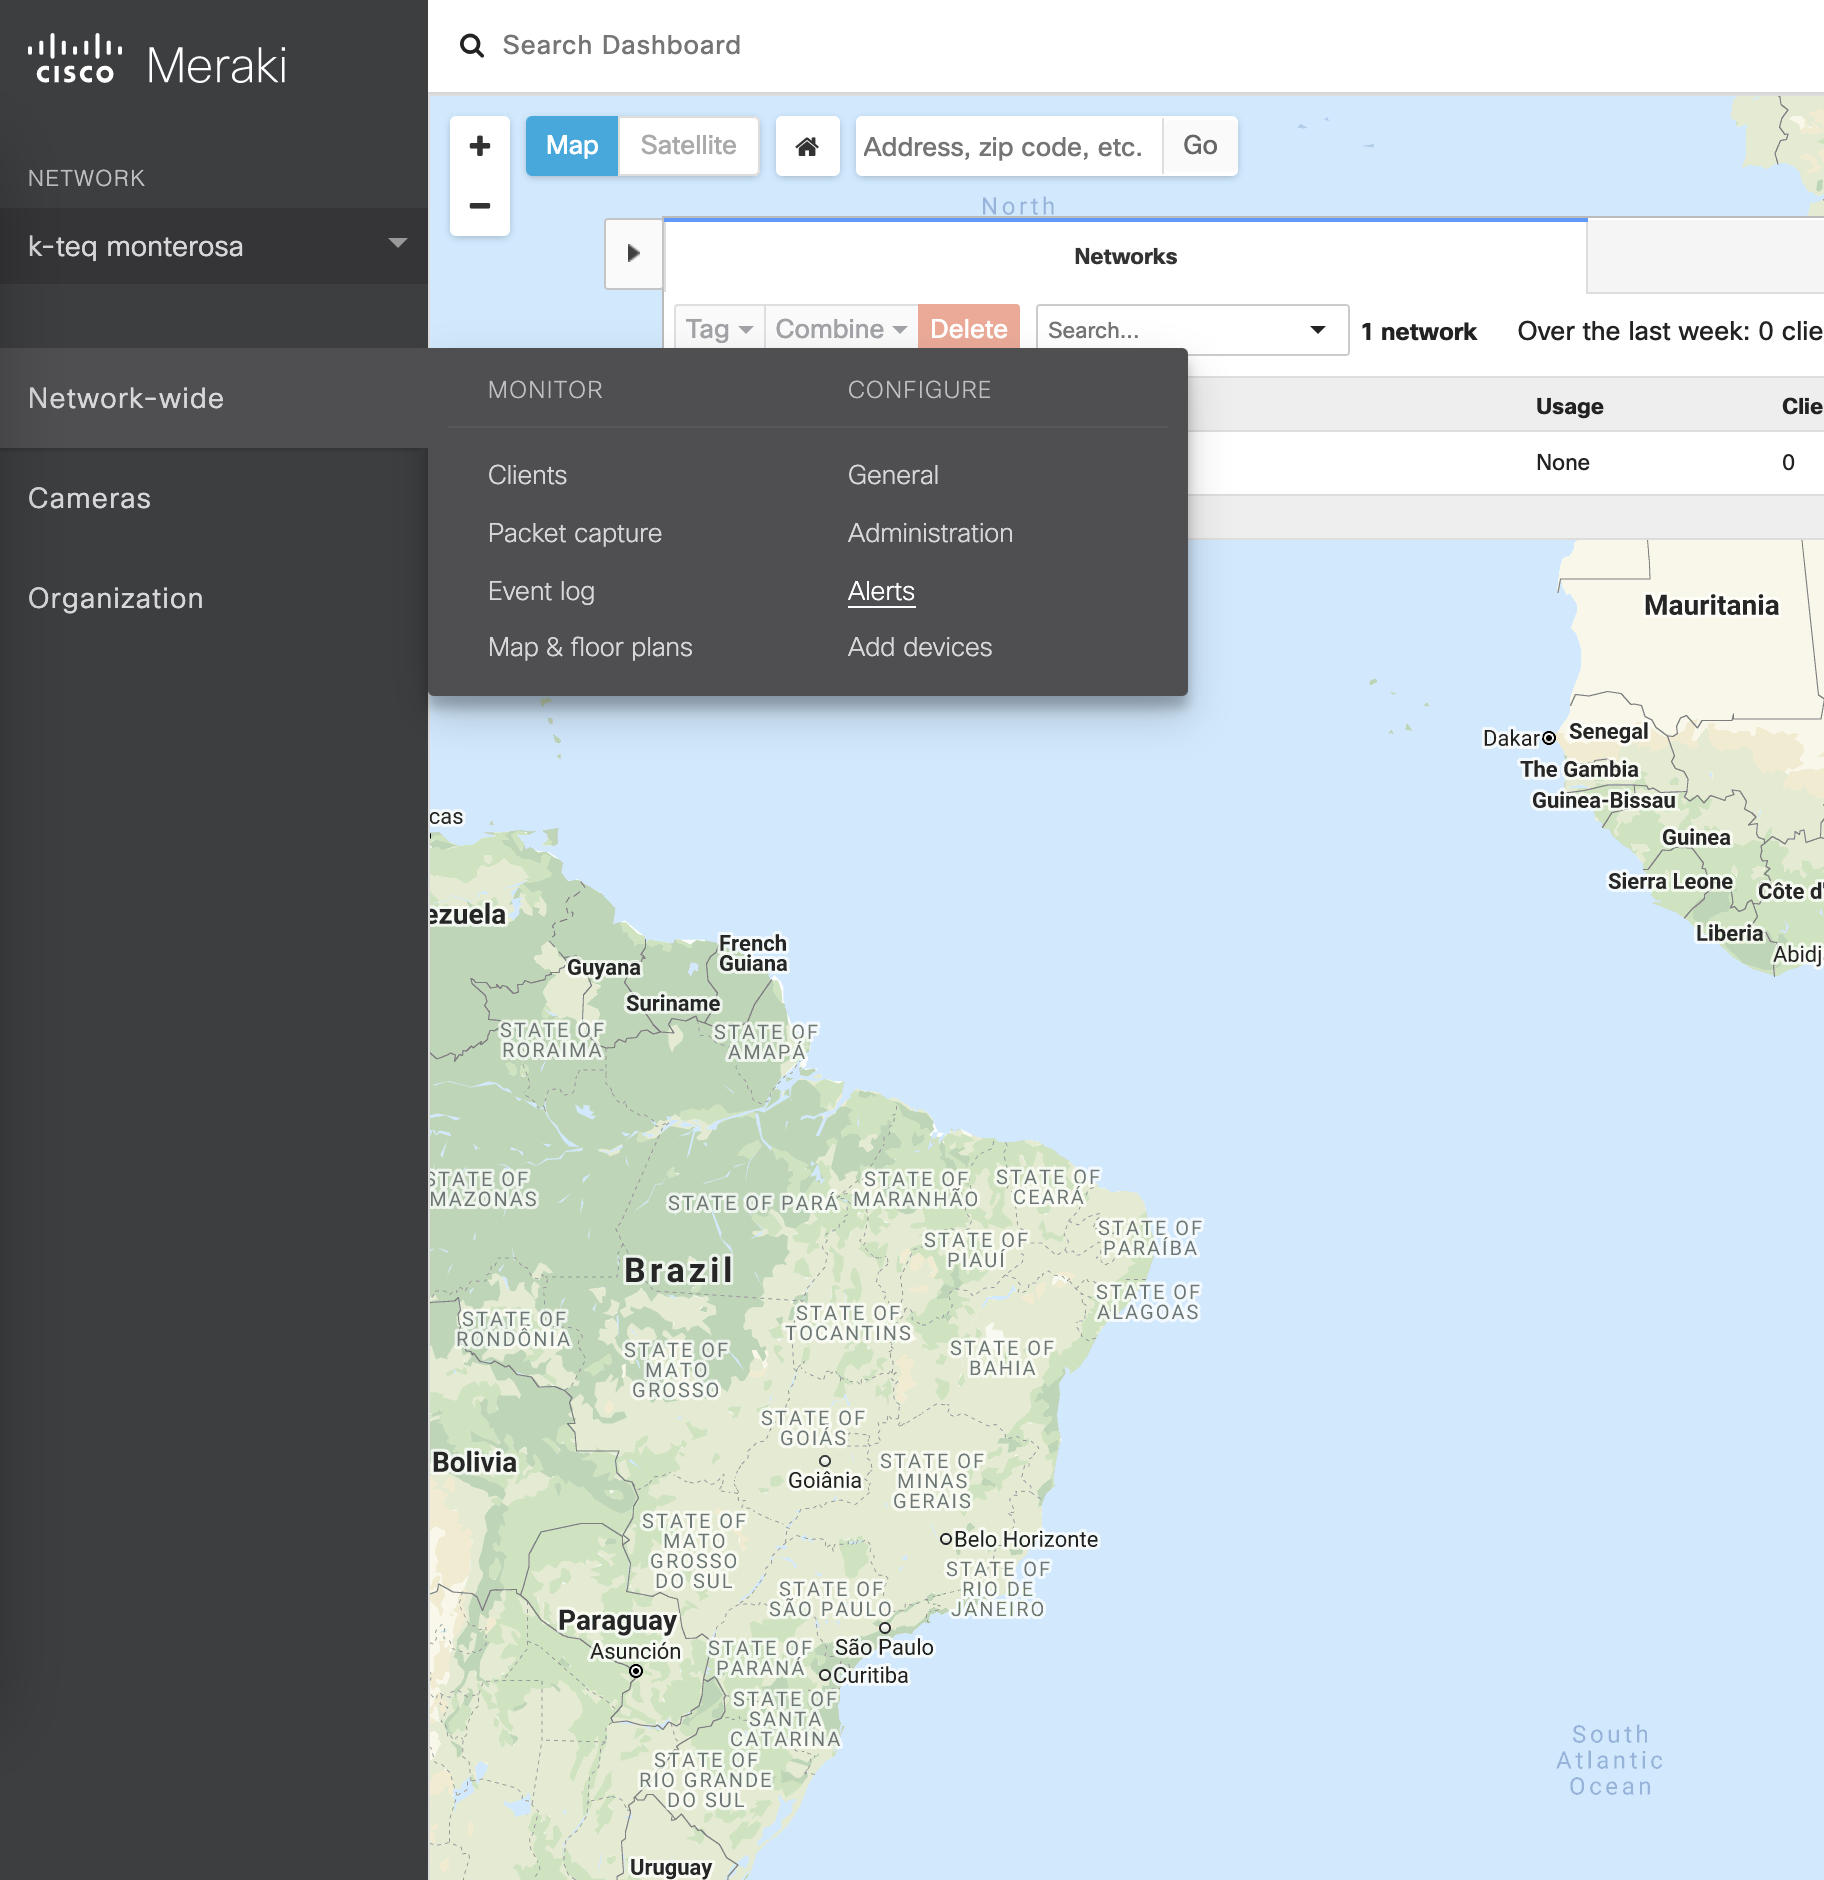
Task: Click the São Paulo city label
Action: [x=884, y=1647]
